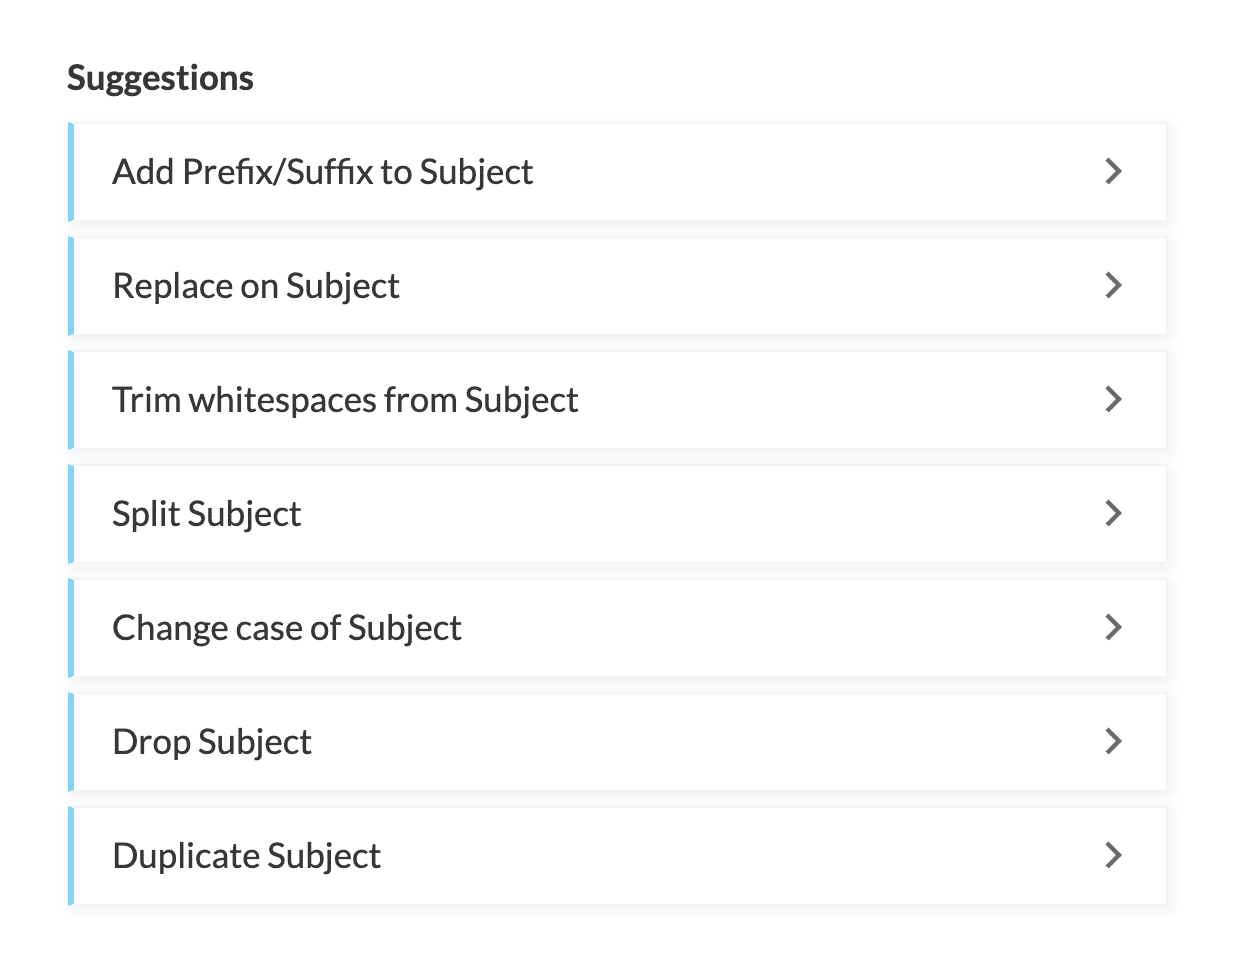Click the chevron icon for Duplicate Subject
Screen dimensions: 1236x970
click(1113, 856)
